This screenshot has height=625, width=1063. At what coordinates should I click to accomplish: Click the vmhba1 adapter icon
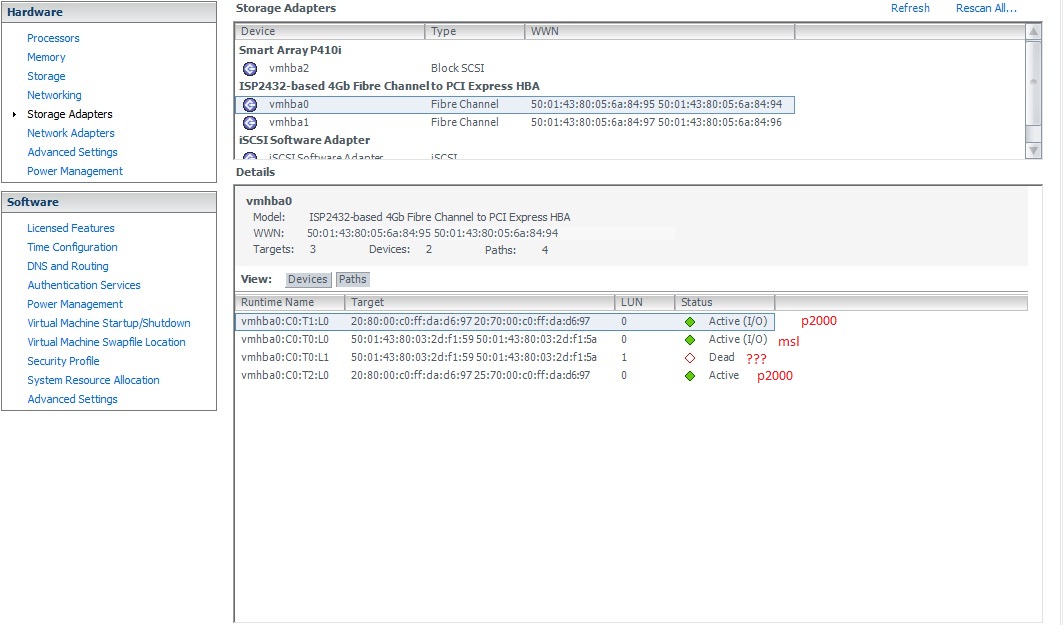click(250, 122)
